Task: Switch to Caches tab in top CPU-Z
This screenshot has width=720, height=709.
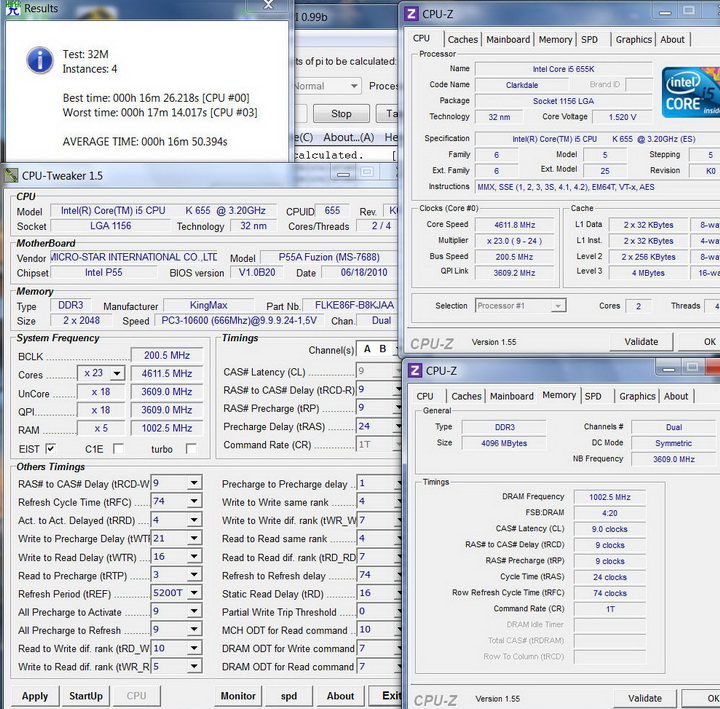Action: pos(463,39)
